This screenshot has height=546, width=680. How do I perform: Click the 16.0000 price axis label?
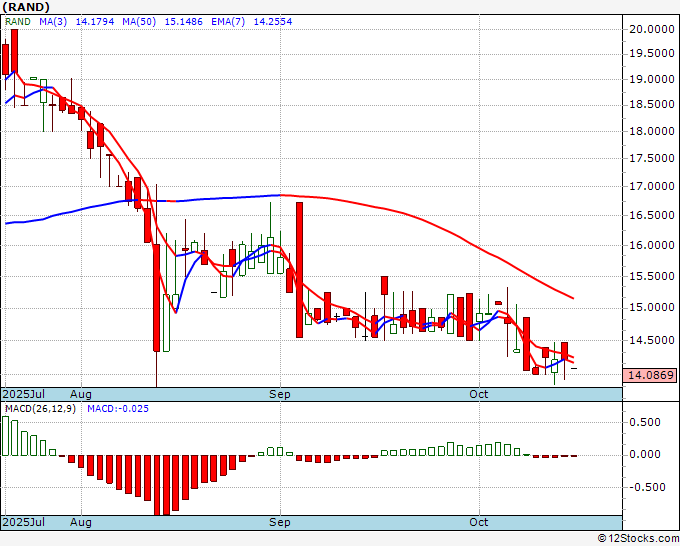[652, 245]
